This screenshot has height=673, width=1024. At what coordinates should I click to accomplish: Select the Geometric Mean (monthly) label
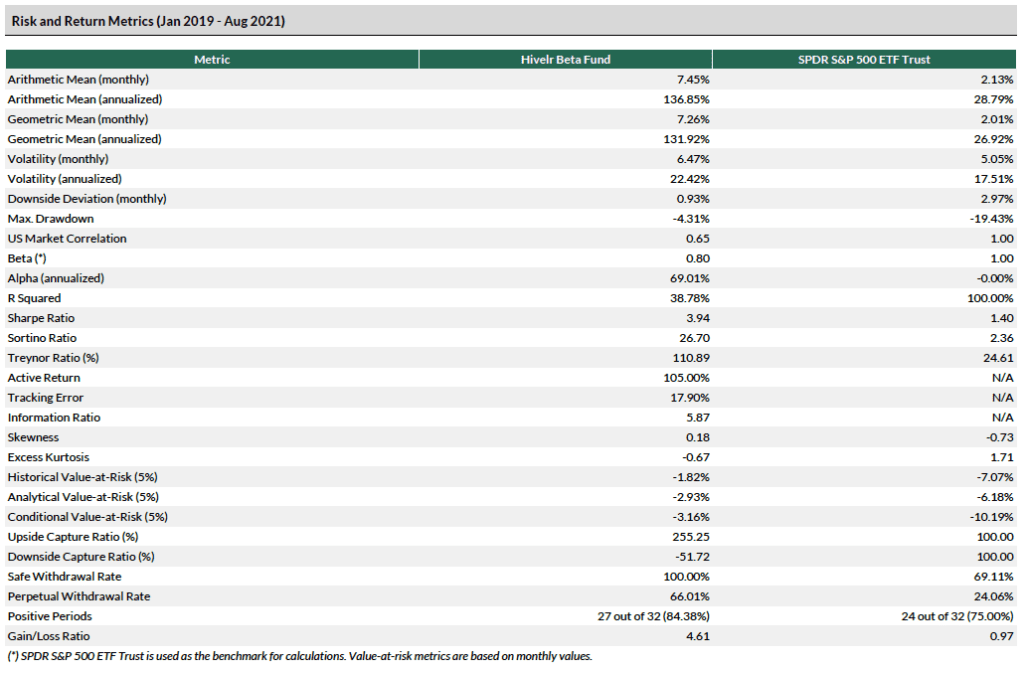coord(78,119)
